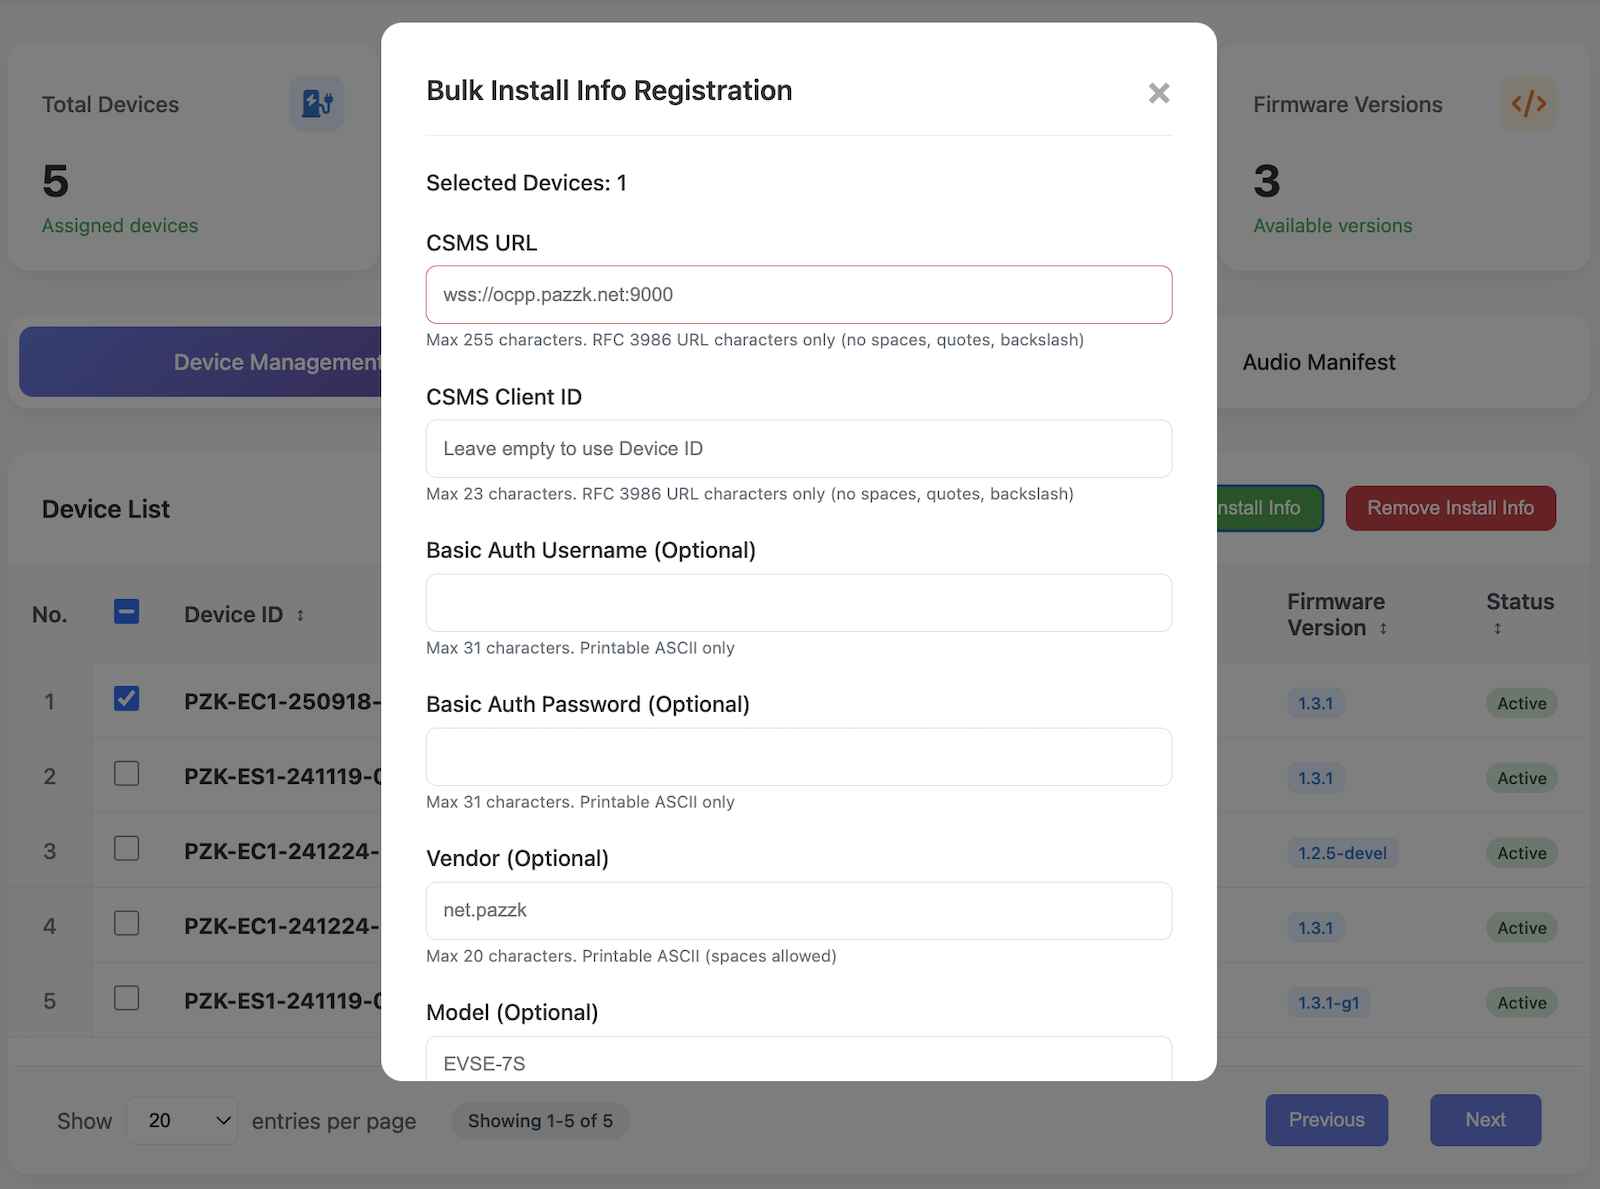Click the code icon next to Firmware Versions
The width and height of the screenshot is (1600, 1189).
[1529, 103]
